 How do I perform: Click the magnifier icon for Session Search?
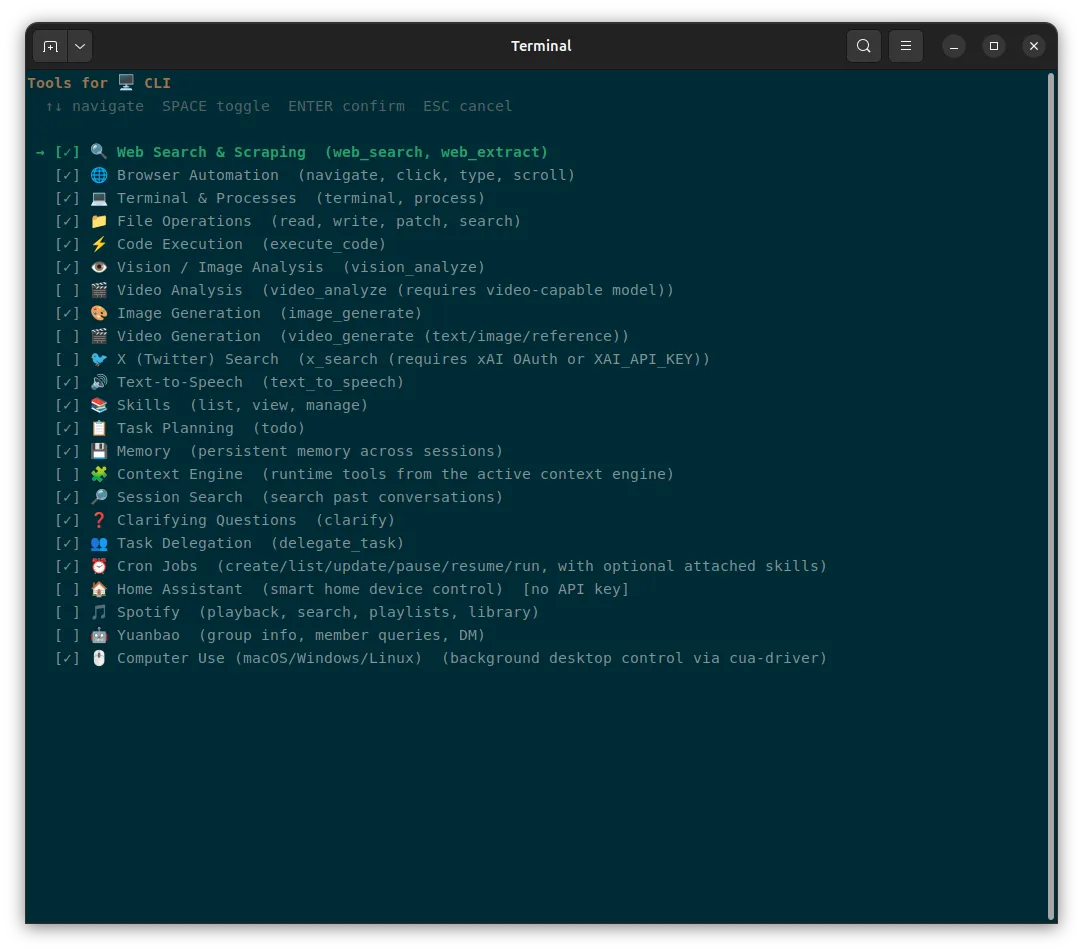coord(99,497)
